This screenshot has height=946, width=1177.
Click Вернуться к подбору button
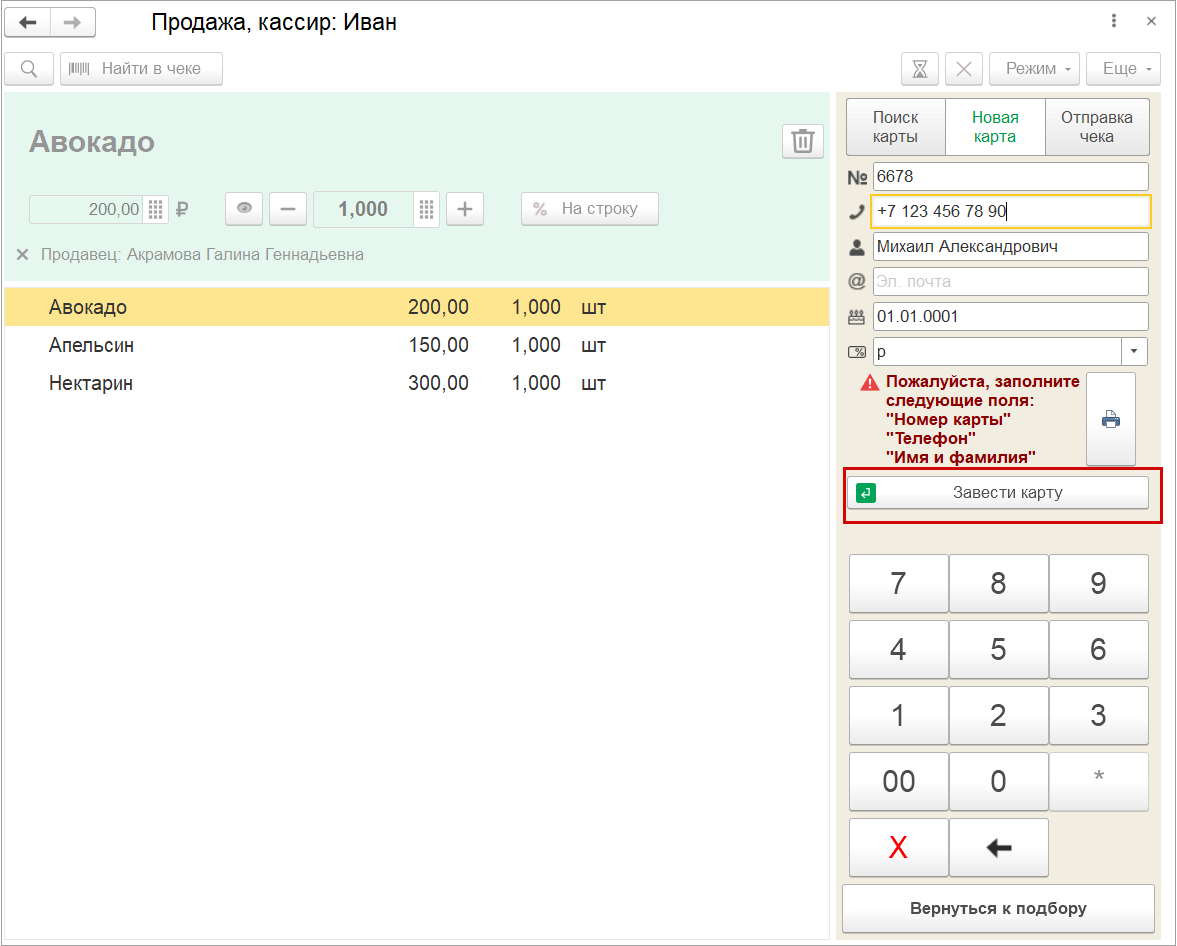click(x=997, y=908)
